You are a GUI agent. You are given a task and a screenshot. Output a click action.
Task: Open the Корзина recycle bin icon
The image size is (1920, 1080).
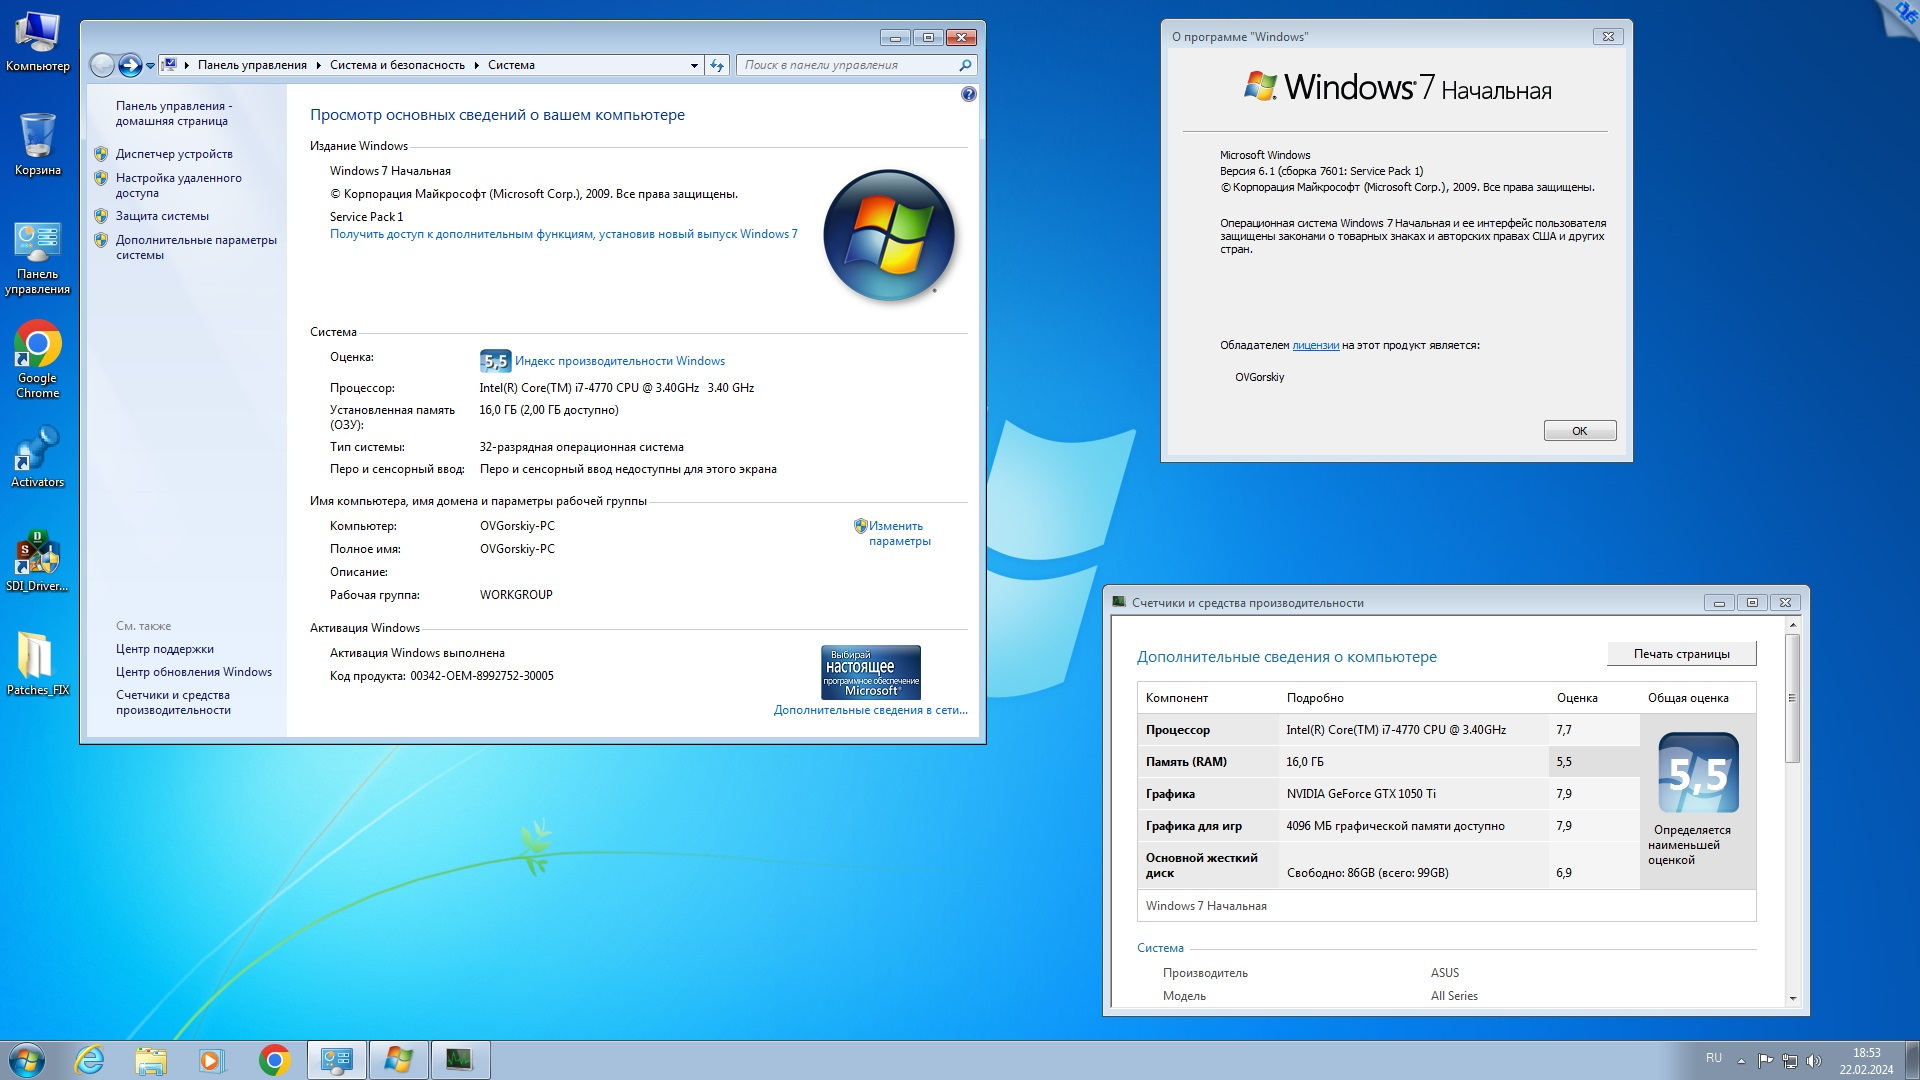pos(38,144)
